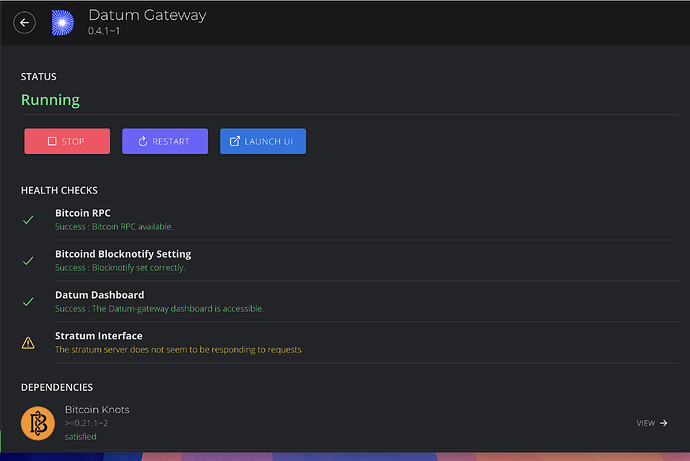Image resolution: width=690 pixels, height=461 pixels.
Task: Click the Datum Dashboard checkmark icon
Action: pyautogui.click(x=28, y=302)
